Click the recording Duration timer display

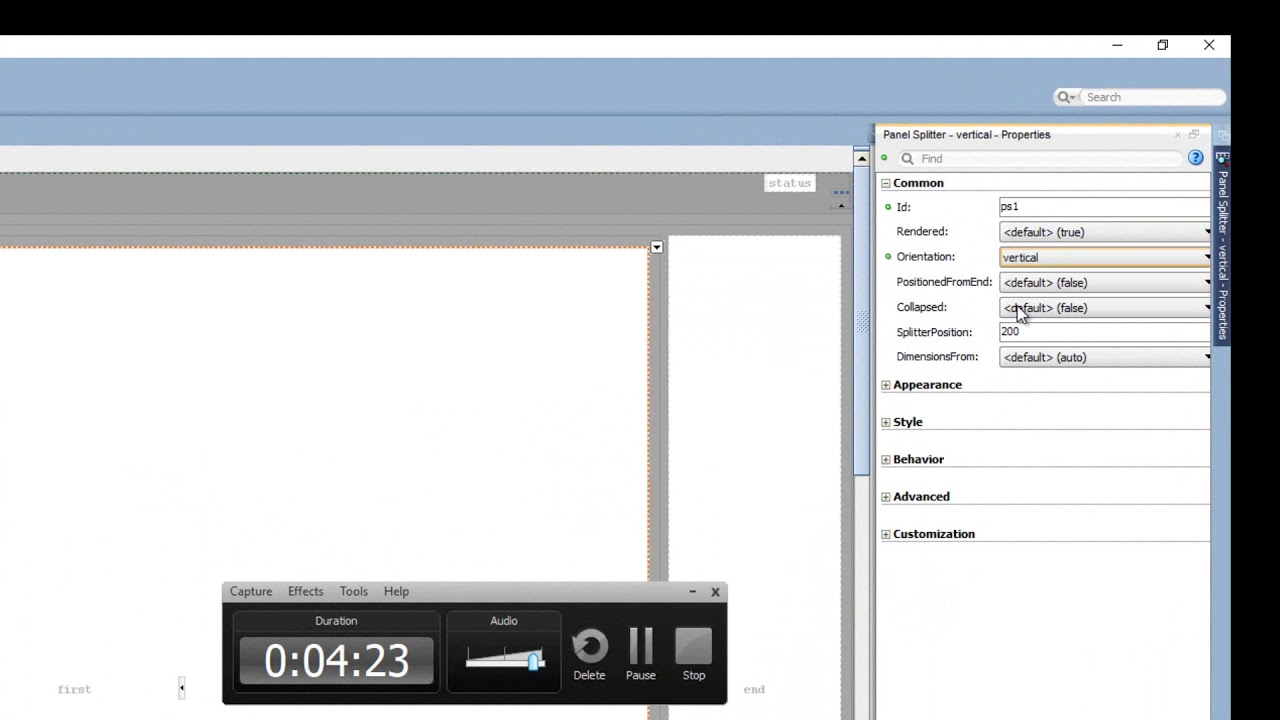336,661
